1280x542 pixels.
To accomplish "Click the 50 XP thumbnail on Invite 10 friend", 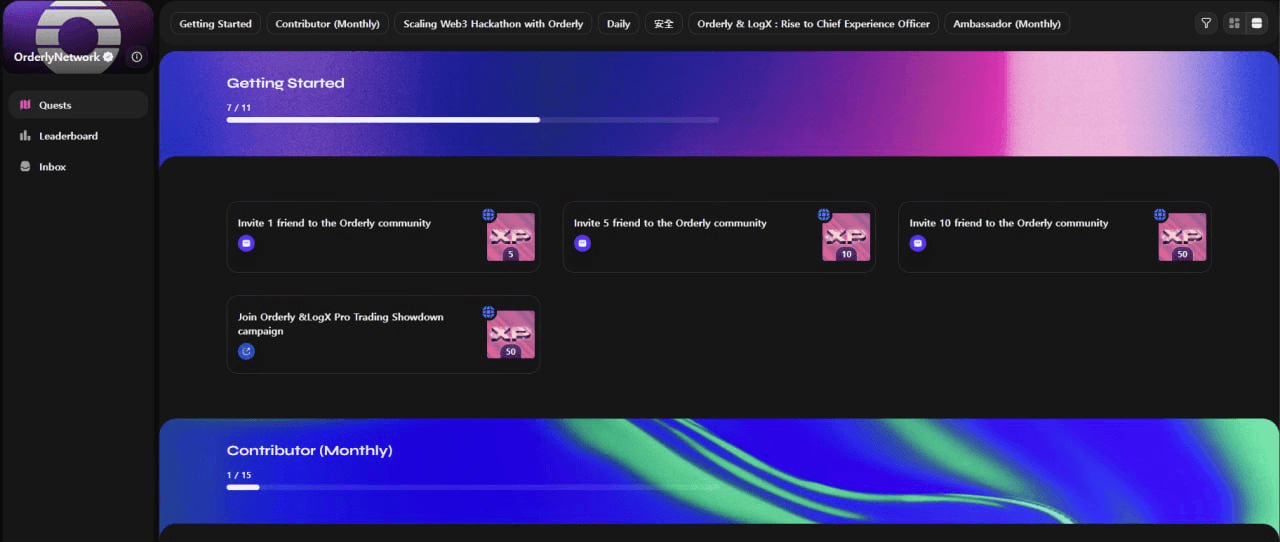I will pyautogui.click(x=1183, y=238).
